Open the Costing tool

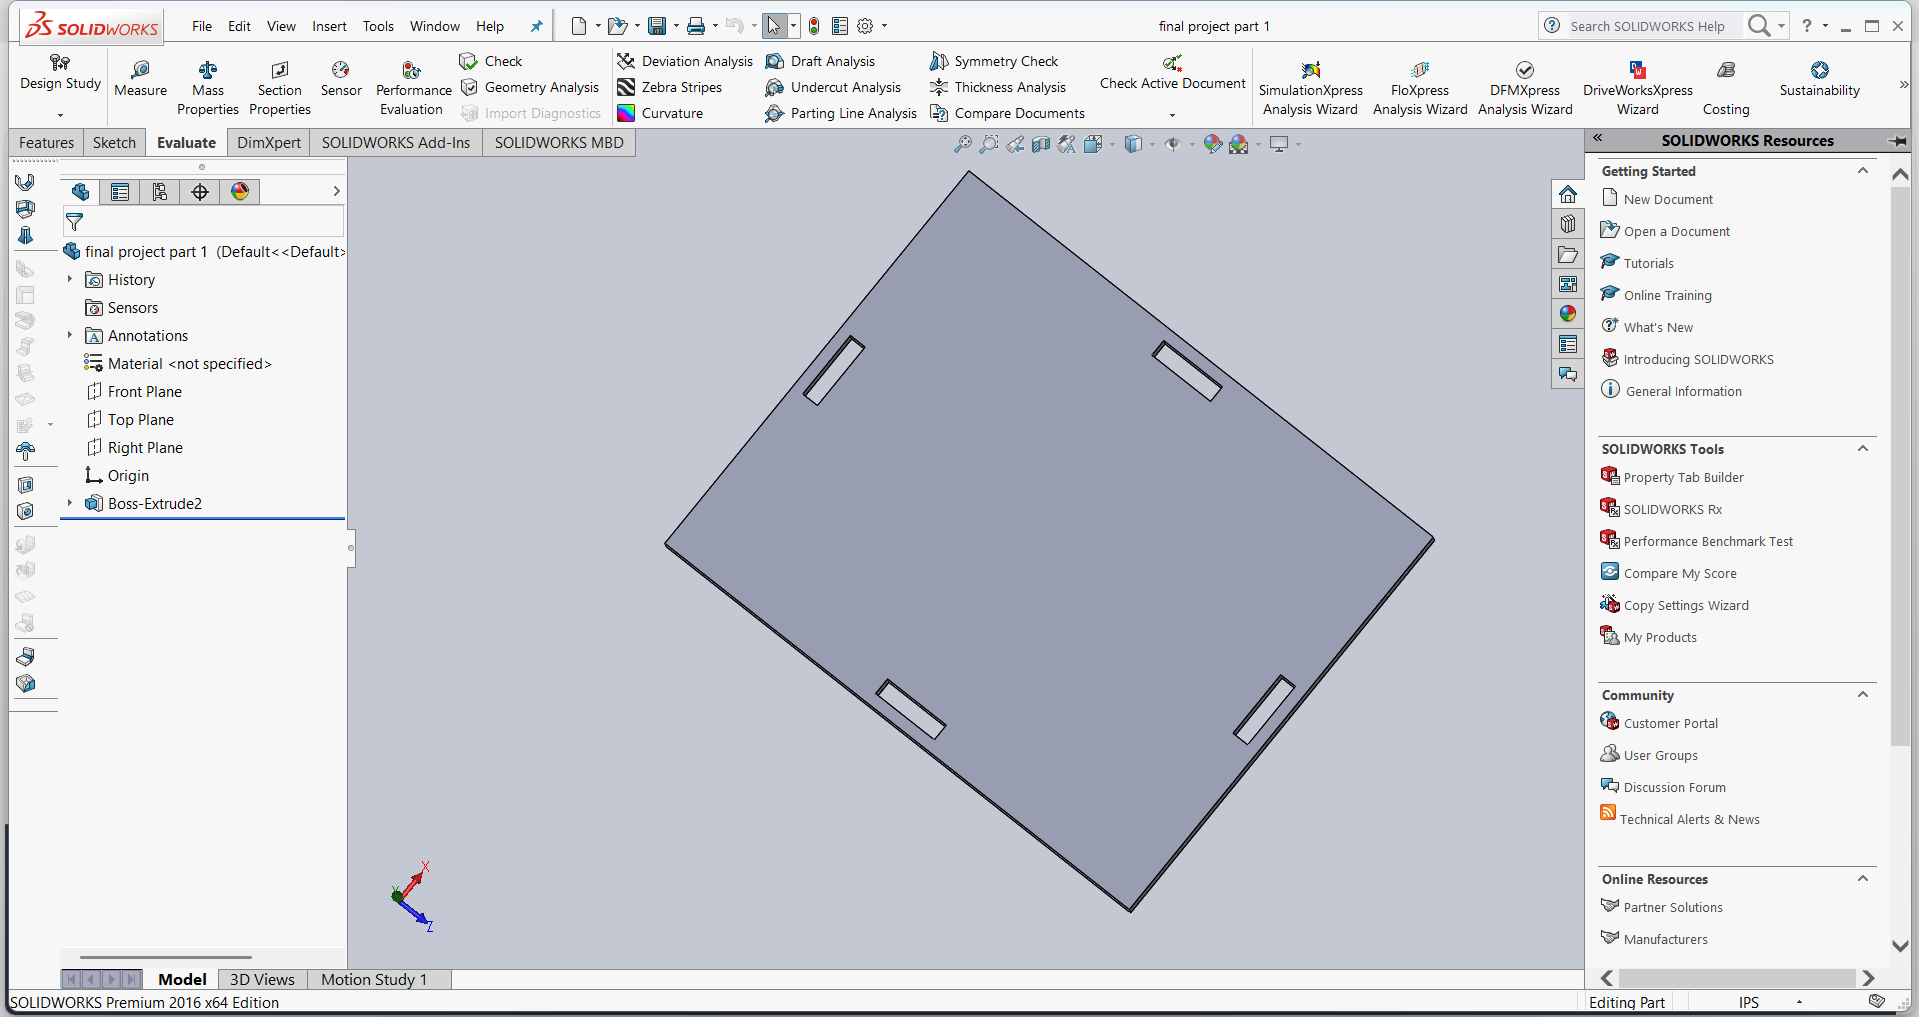(1726, 88)
